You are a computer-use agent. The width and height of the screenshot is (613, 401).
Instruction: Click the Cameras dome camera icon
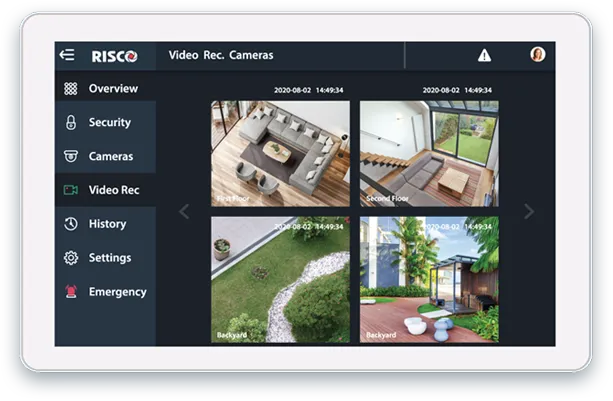click(x=71, y=156)
